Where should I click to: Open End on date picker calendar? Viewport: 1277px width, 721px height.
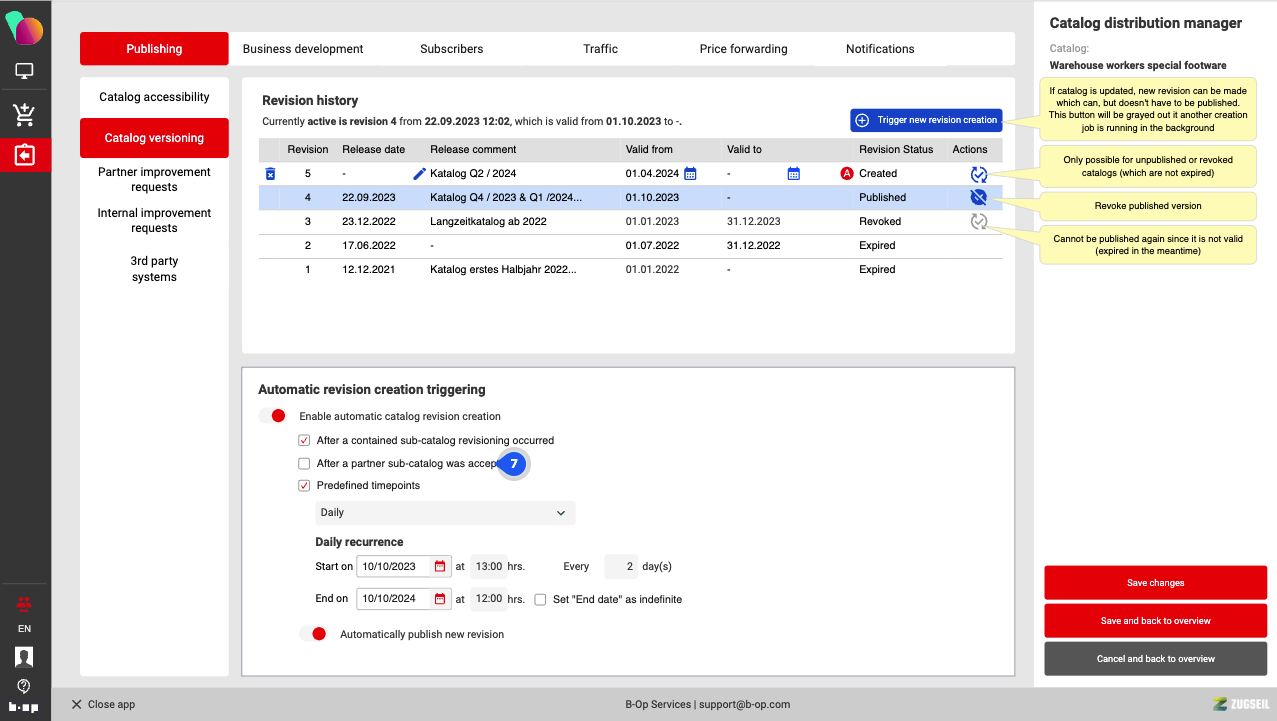click(439, 599)
